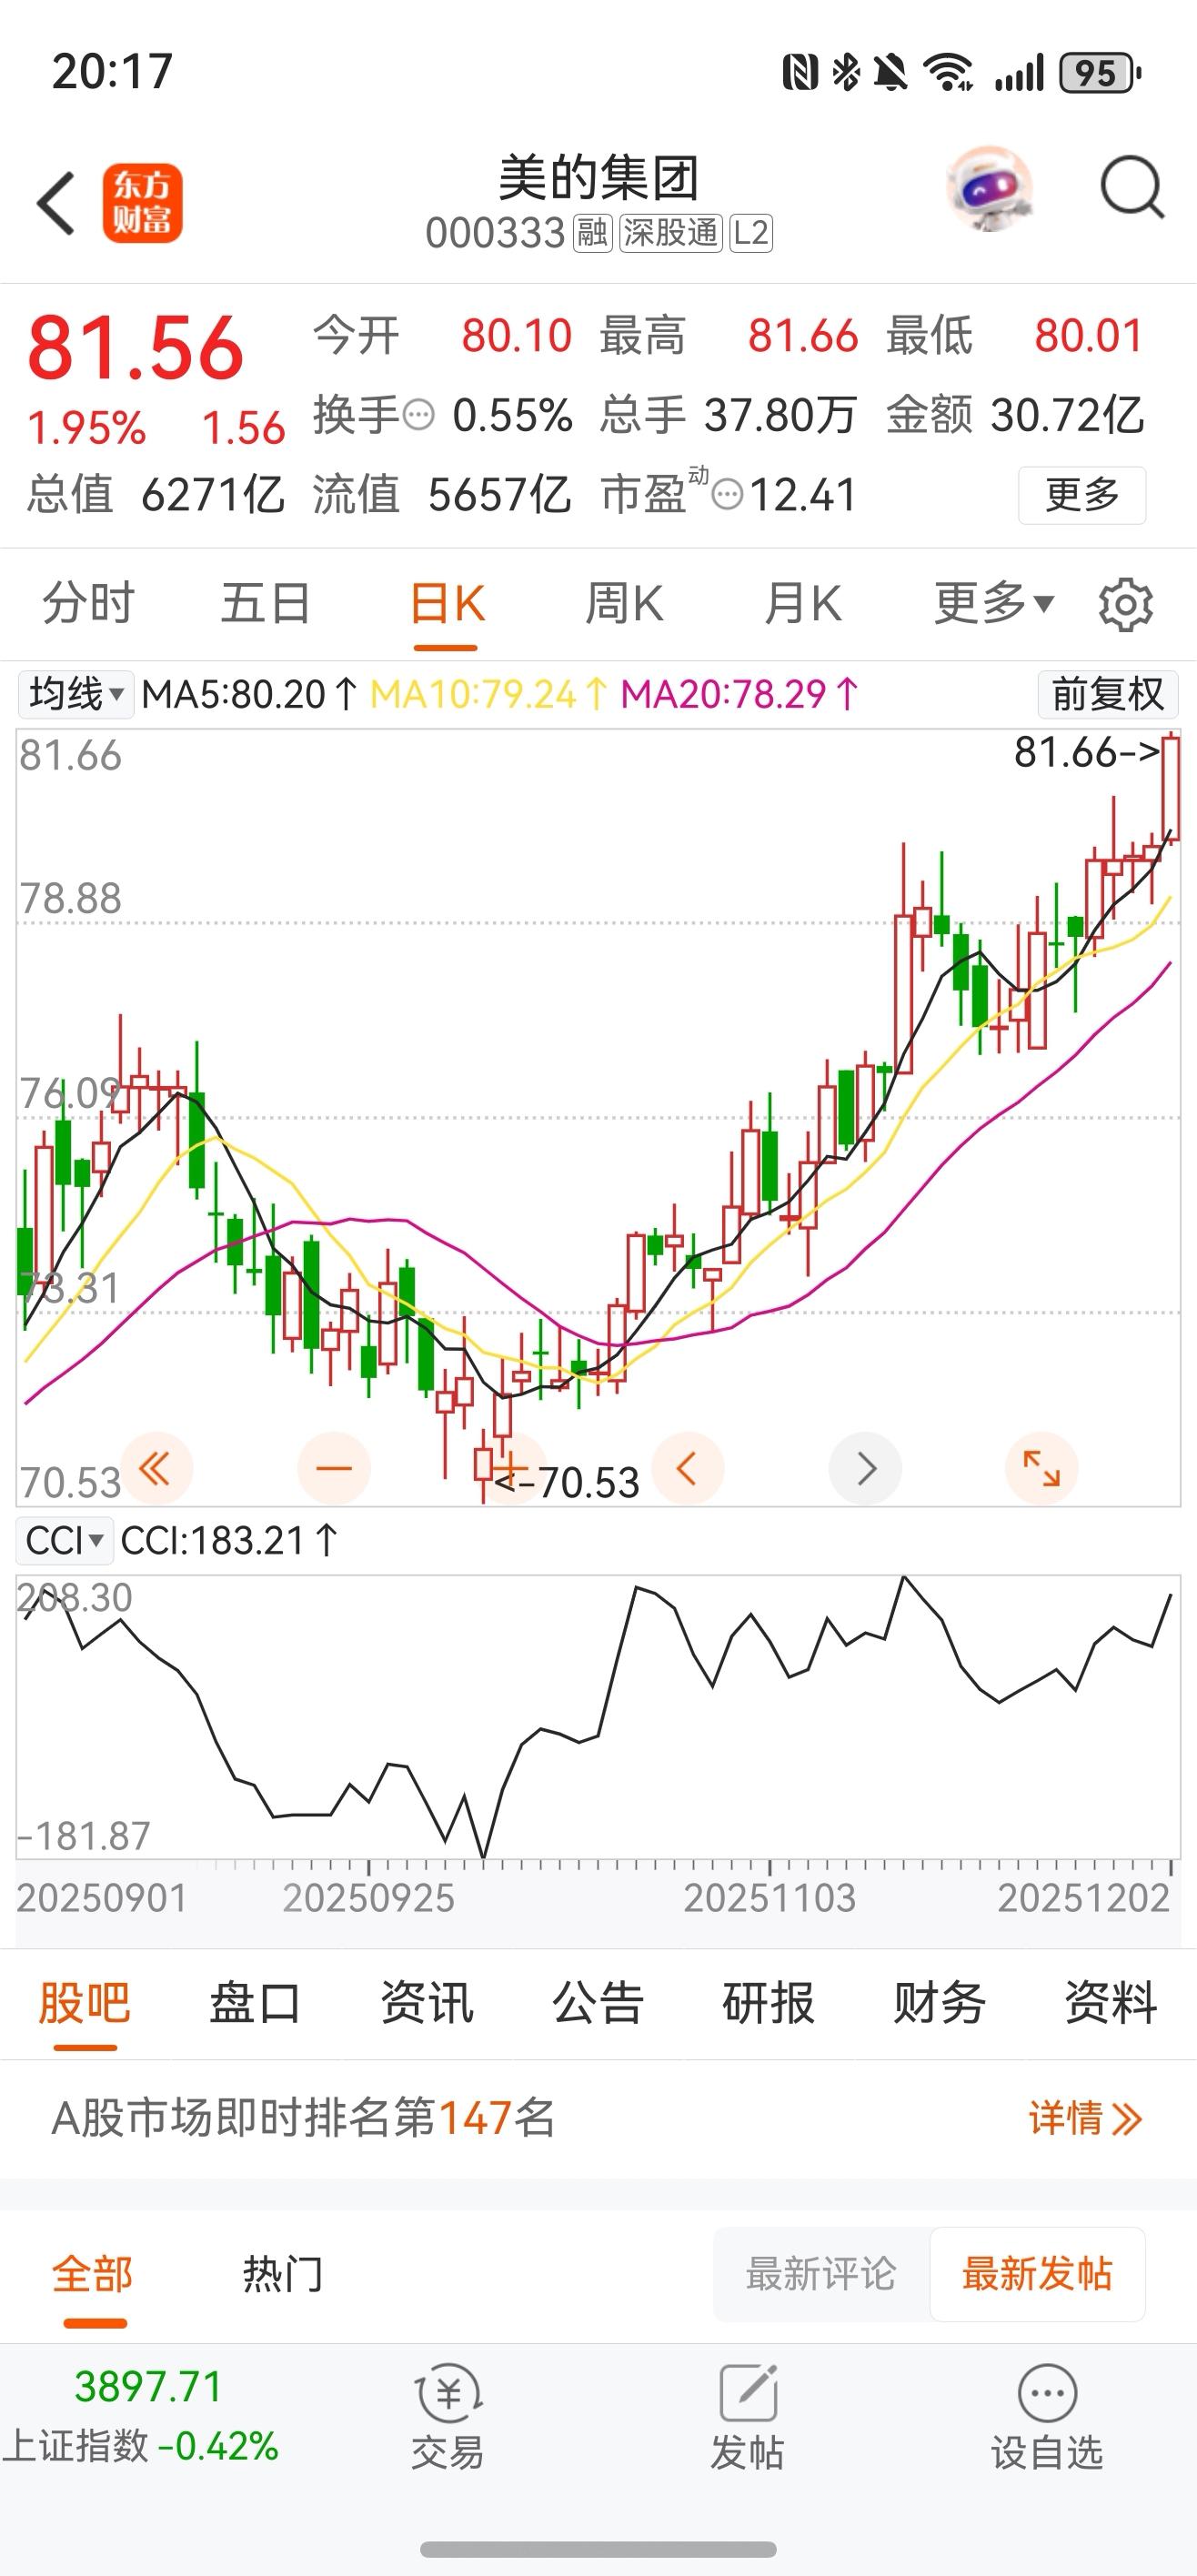The width and height of the screenshot is (1197, 2576).
Task: Zoom in chart with plus button
Action: click(x=510, y=1468)
